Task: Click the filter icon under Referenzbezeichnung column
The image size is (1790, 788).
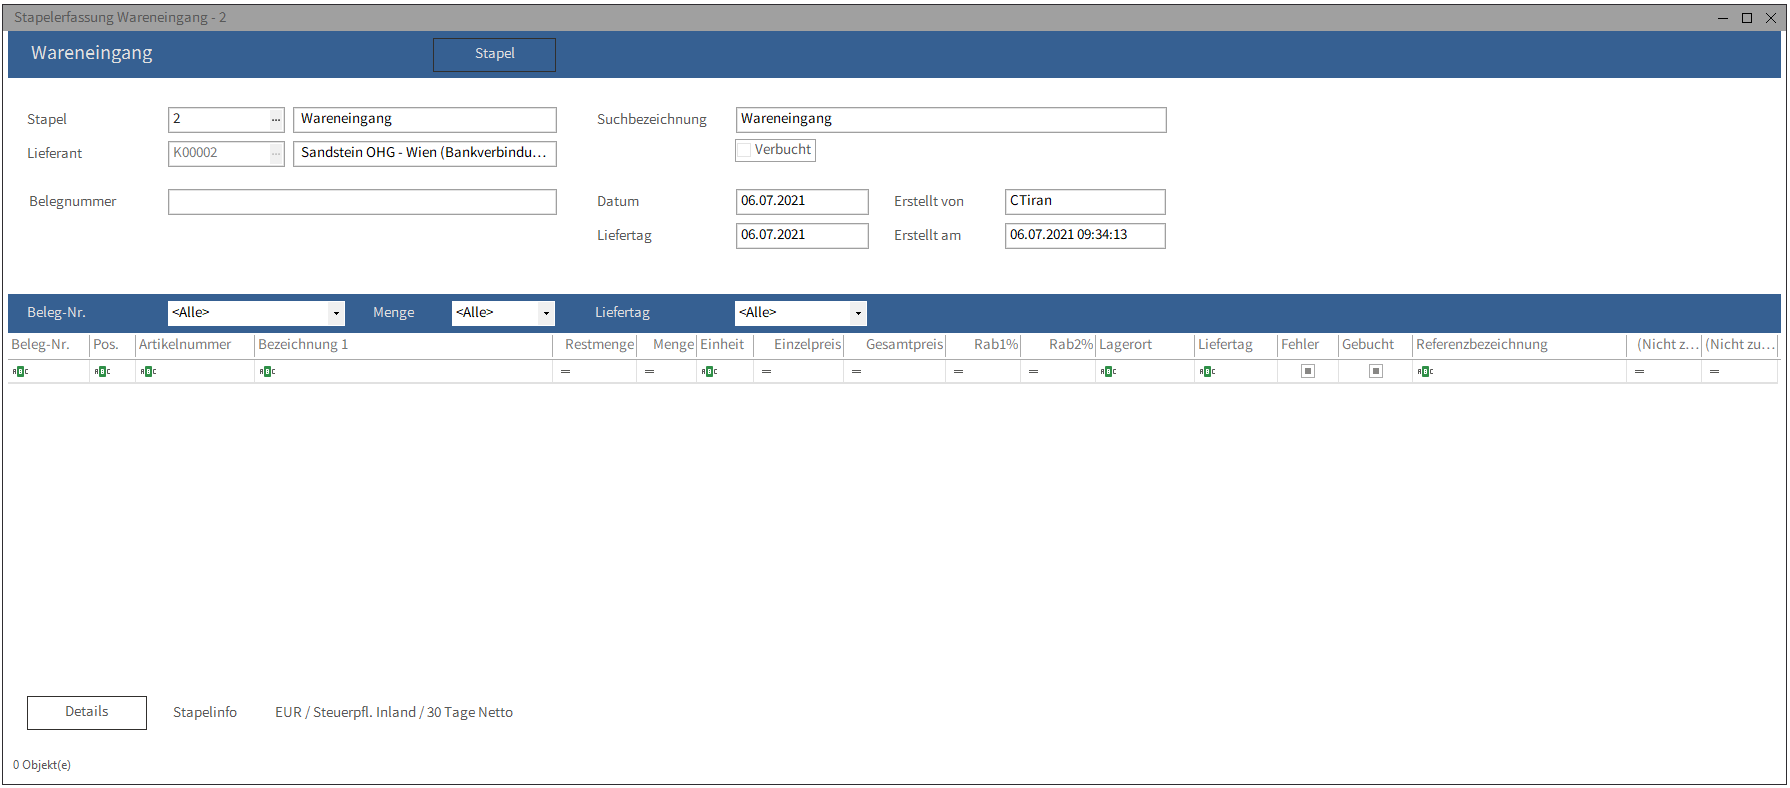Action: [x=1425, y=371]
